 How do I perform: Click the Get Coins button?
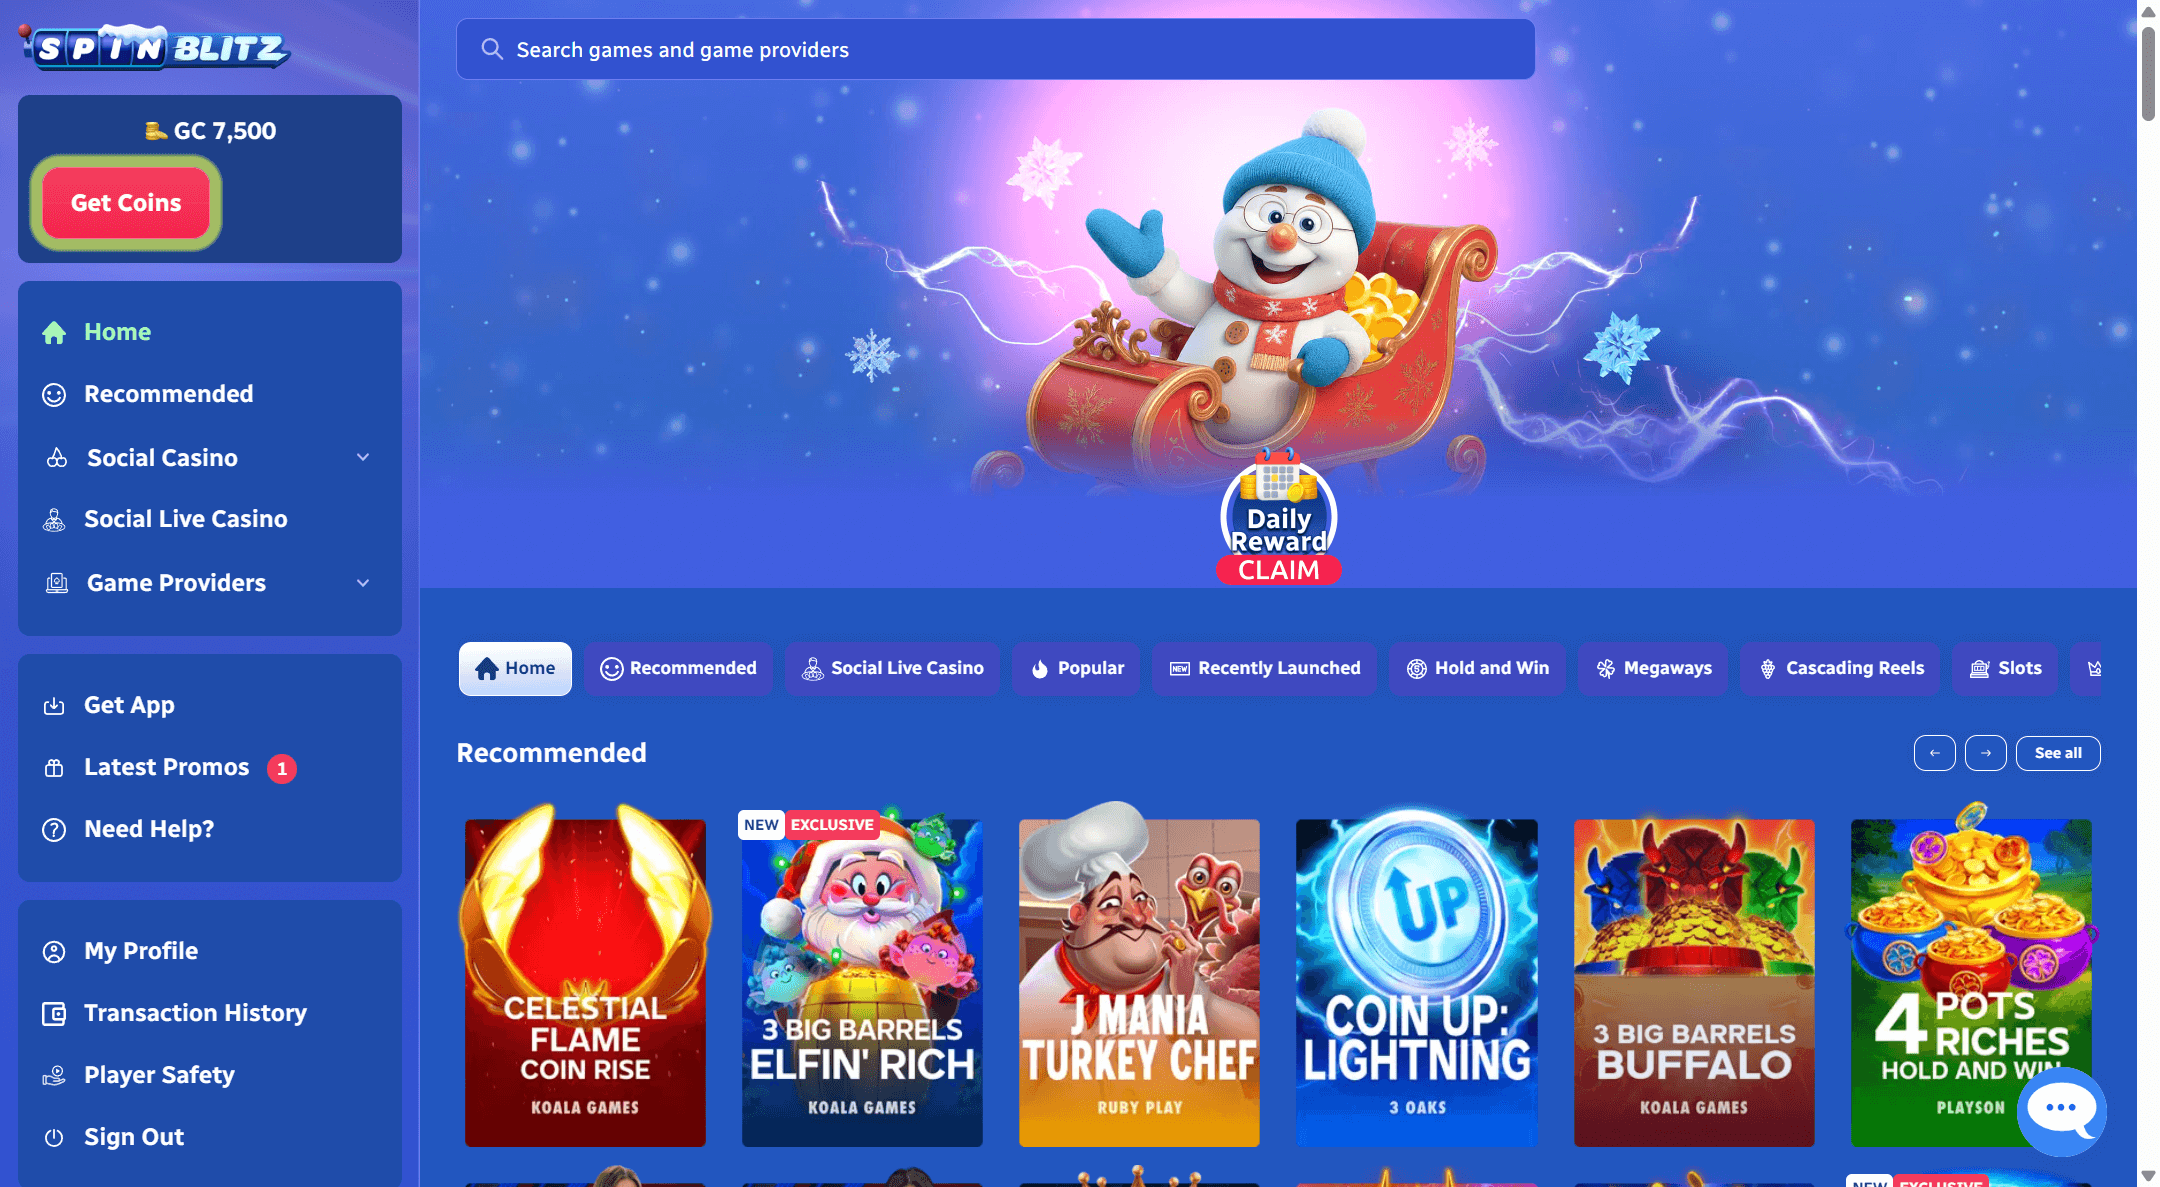point(126,203)
